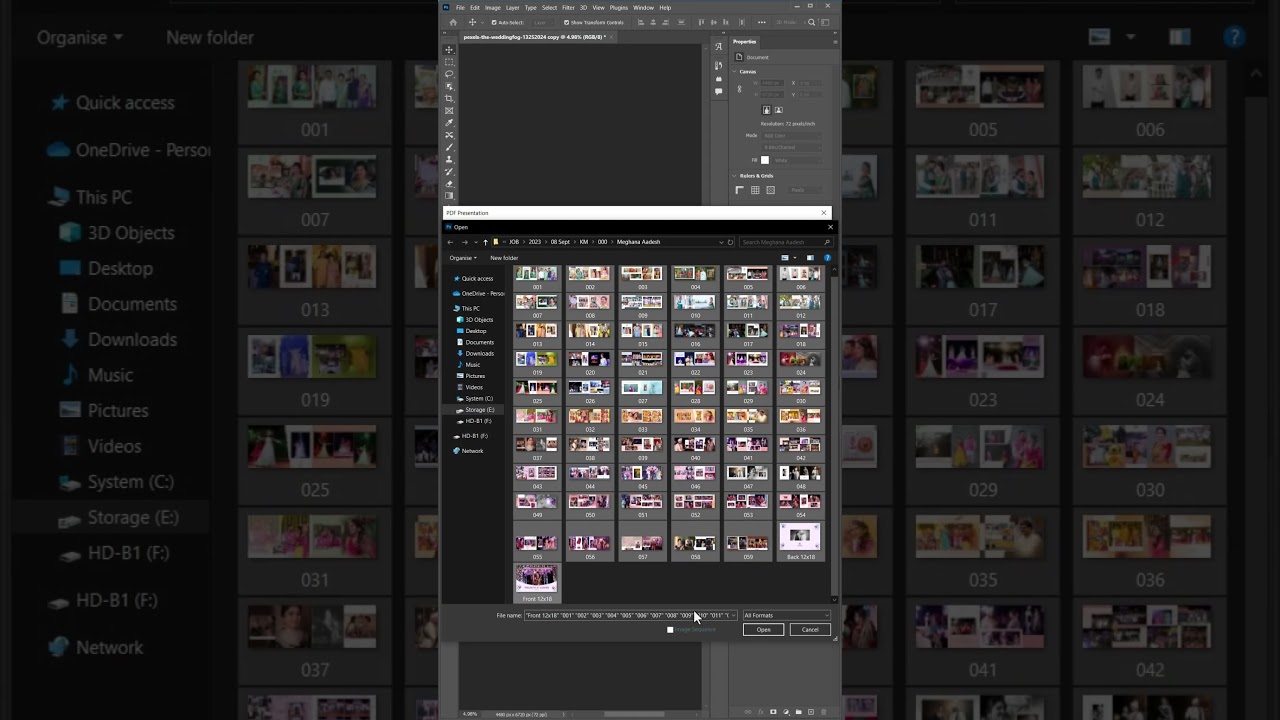Select the Front 12x18 thumbnail
The width and height of the screenshot is (1280, 720).
[x=537, y=583]
